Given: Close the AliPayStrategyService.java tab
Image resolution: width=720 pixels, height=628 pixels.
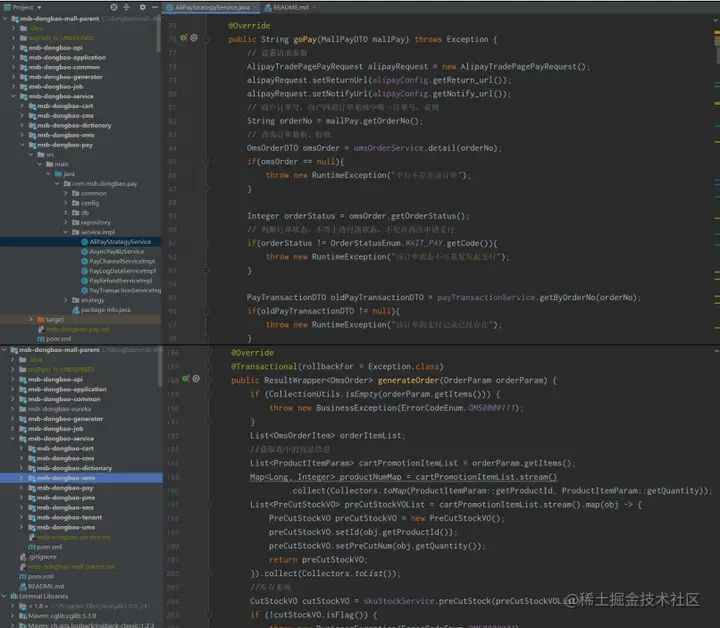Looking at the screenshot, I should (x=255, y=7).
